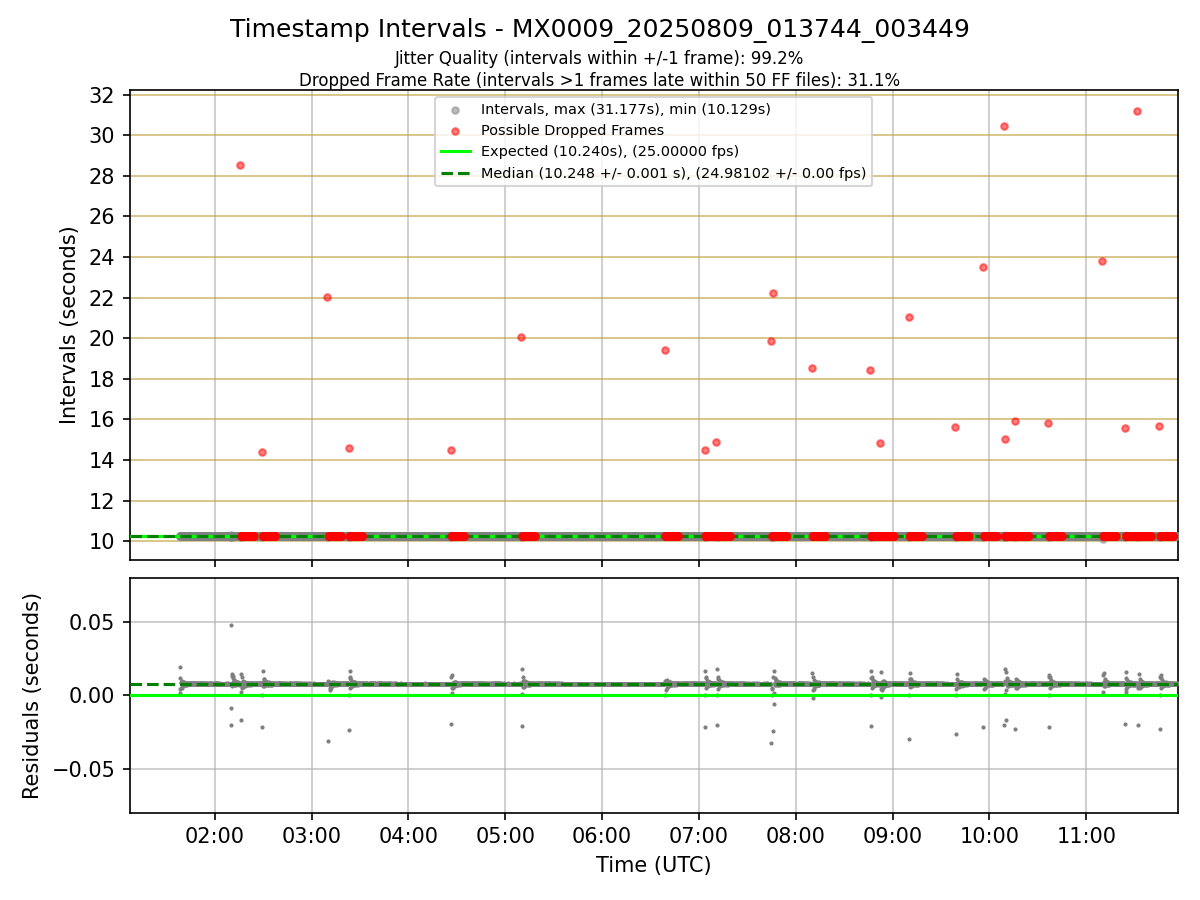Select the 23.5-second red point before 10:00
This screenshot has height=900, width=1200.
983,267
